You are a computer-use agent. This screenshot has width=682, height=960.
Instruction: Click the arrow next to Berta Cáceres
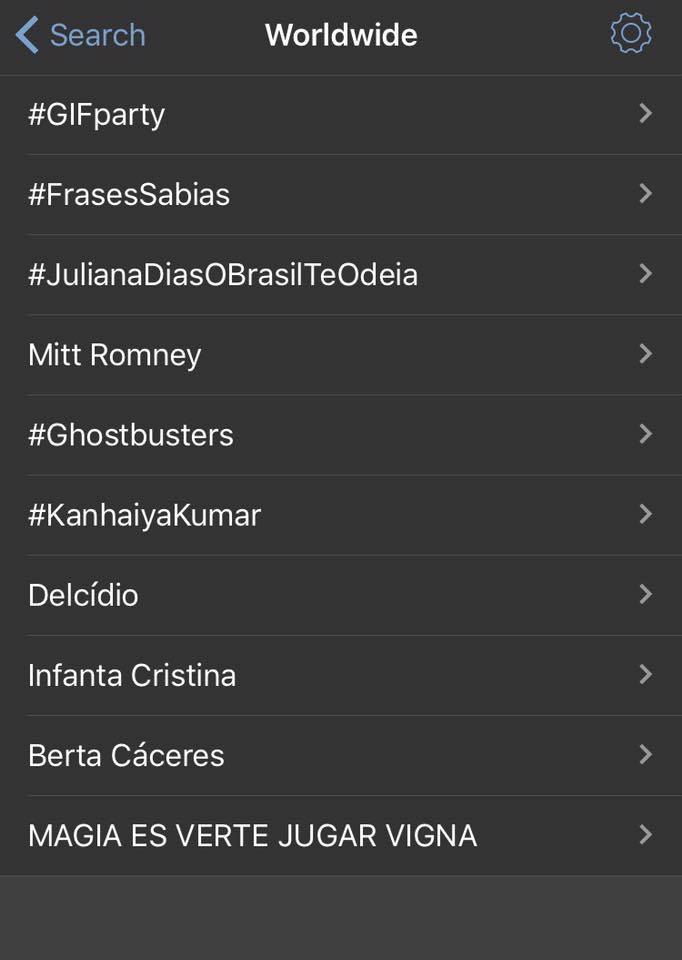645,754
